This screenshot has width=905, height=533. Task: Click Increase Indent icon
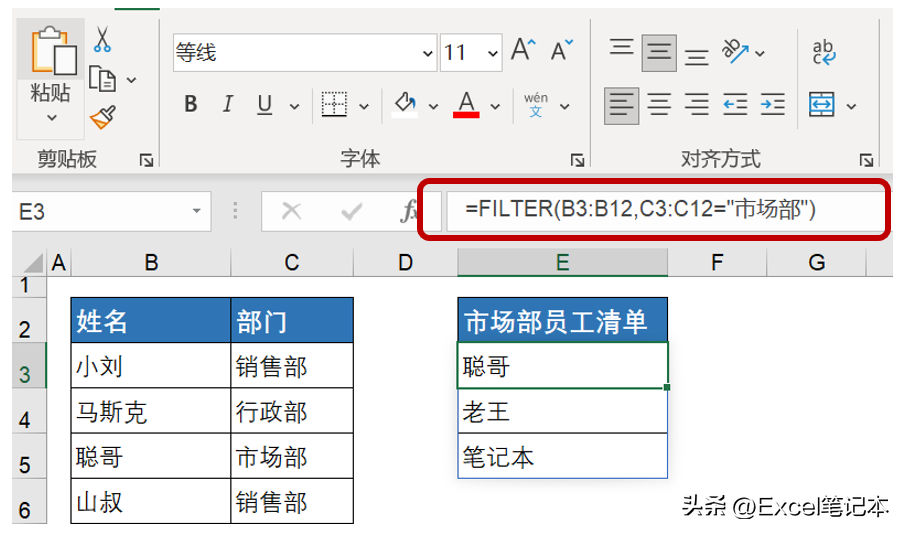coord(773,105)
